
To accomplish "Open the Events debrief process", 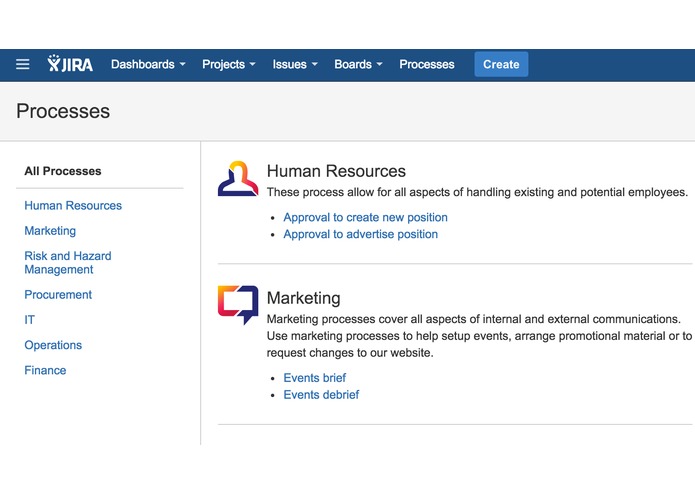I will tap(321, 395).
